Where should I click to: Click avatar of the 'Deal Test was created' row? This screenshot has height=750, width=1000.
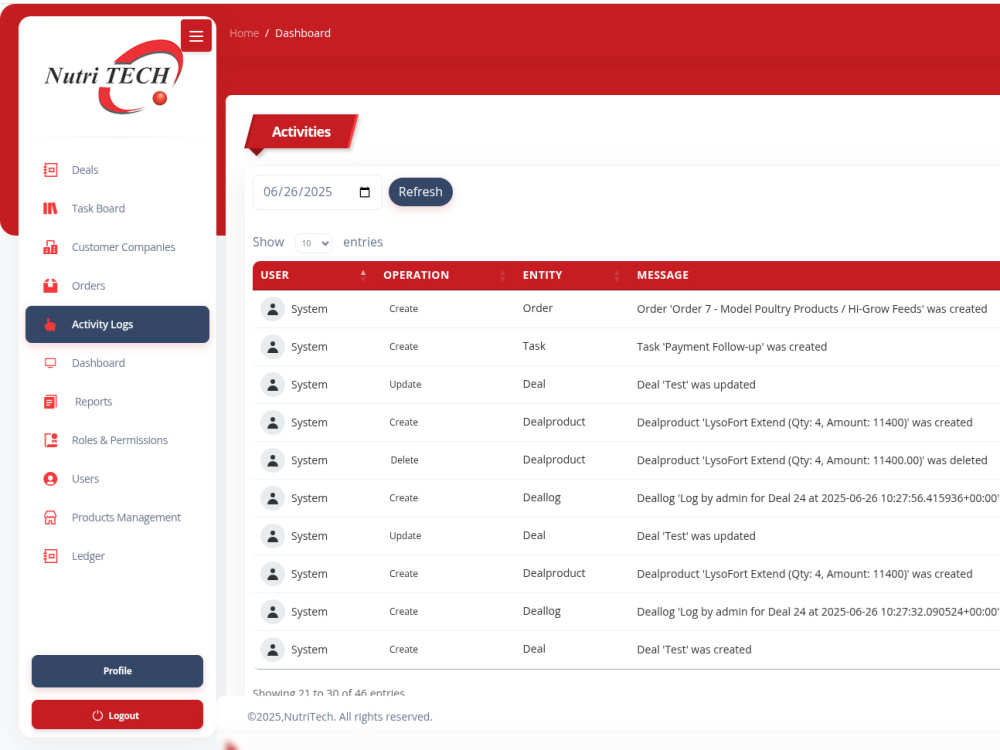[272, 650]
